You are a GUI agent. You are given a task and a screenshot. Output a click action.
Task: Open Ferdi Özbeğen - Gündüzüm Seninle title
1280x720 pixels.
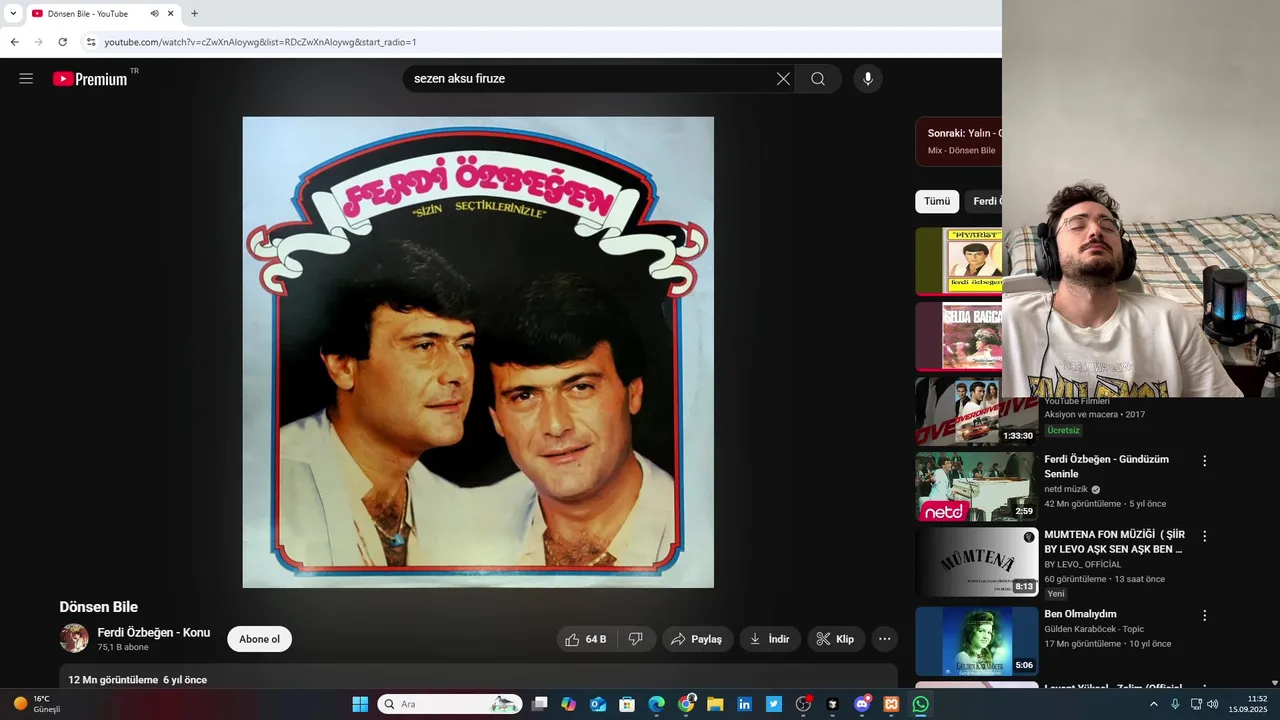coord(1106,466)
